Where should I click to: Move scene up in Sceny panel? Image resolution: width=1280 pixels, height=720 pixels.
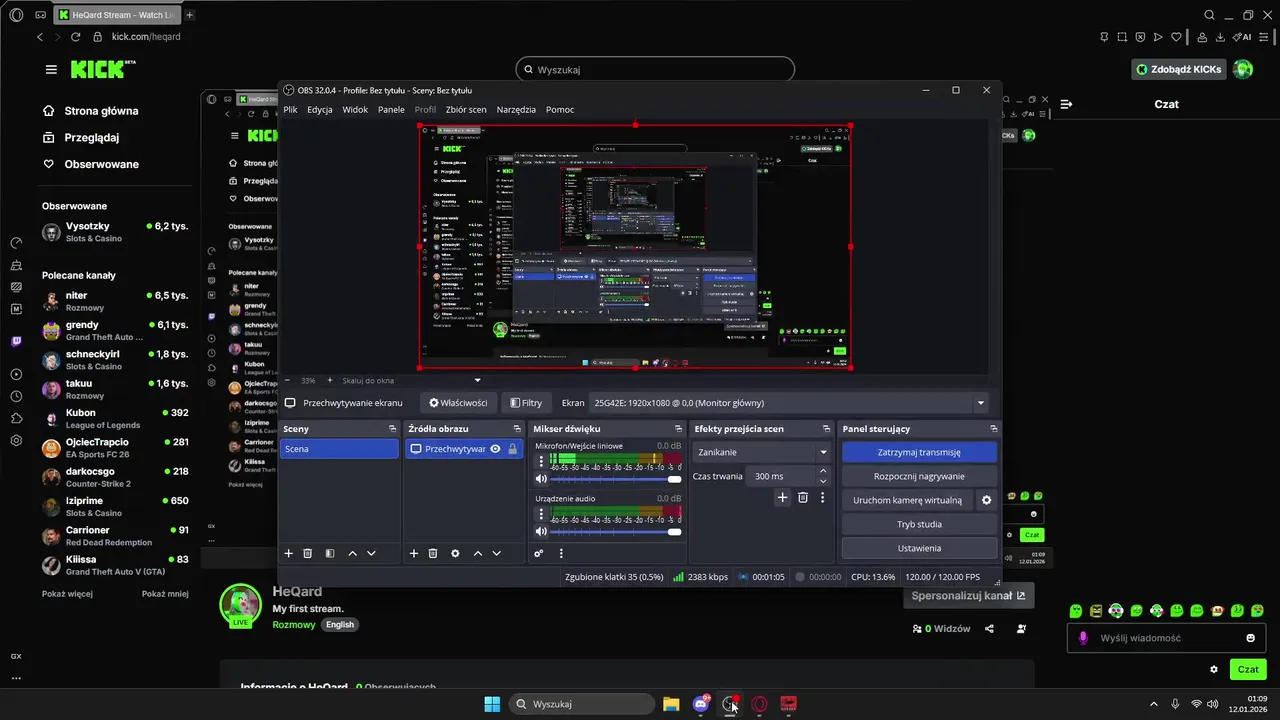point(352,553)
